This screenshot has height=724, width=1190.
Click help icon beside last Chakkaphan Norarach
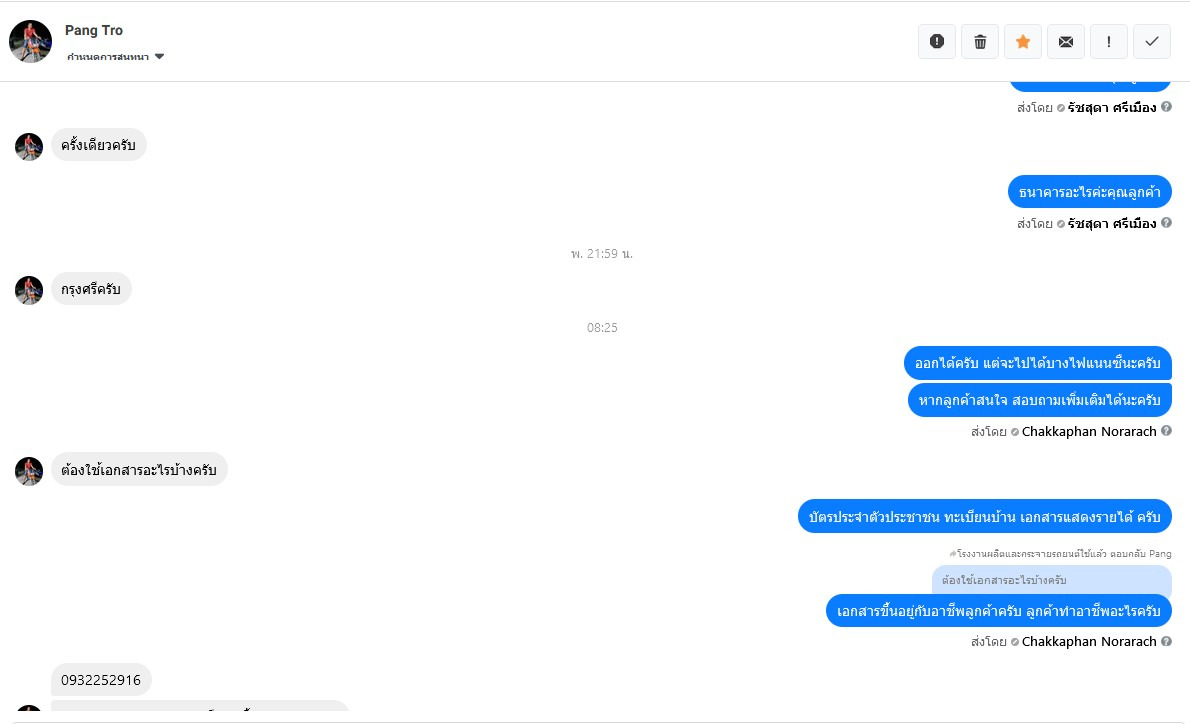click(x=1166, y=641)
